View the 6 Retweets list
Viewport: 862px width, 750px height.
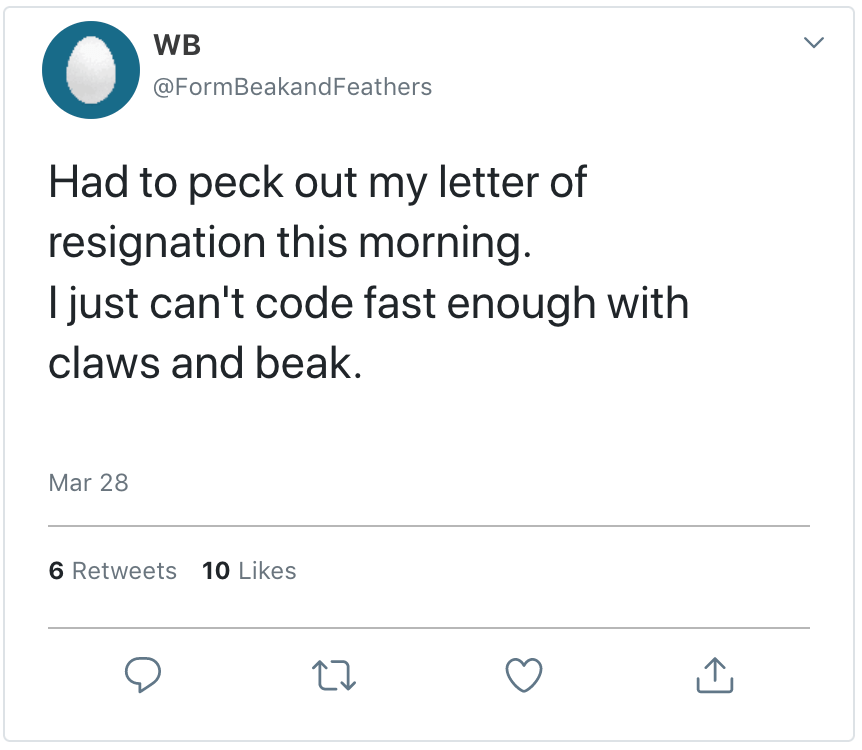[112, 571]
